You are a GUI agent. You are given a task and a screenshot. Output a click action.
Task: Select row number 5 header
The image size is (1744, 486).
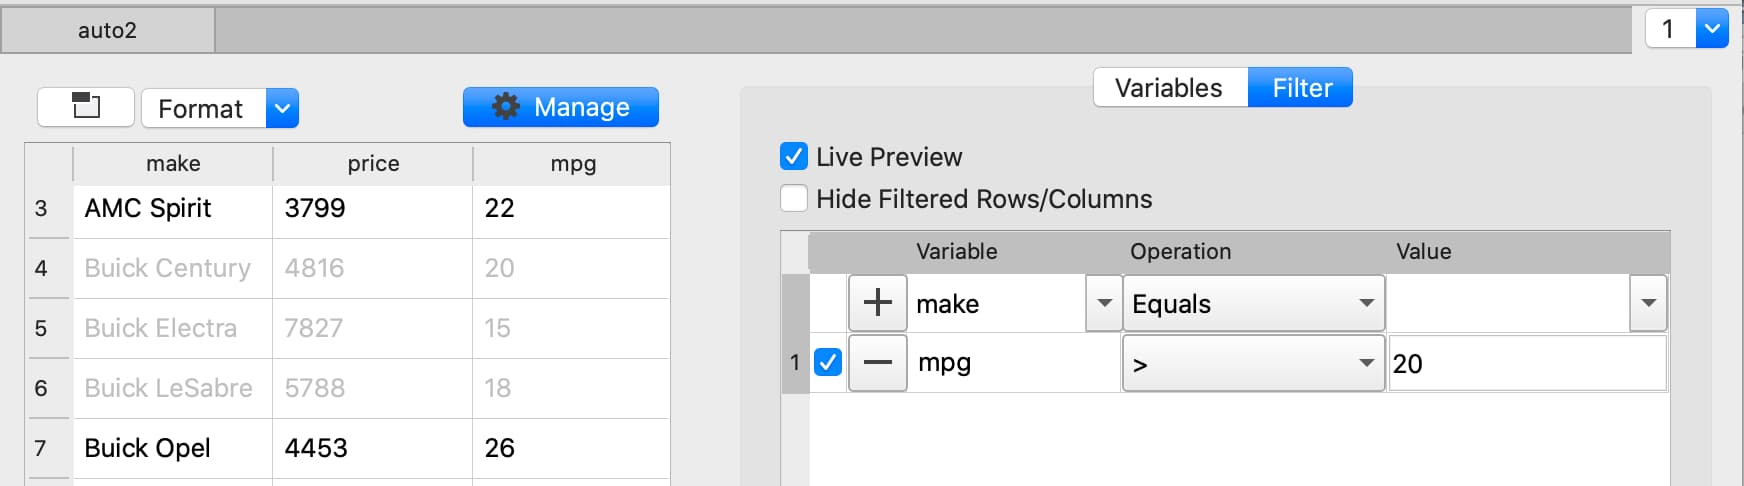click(48, 328)
